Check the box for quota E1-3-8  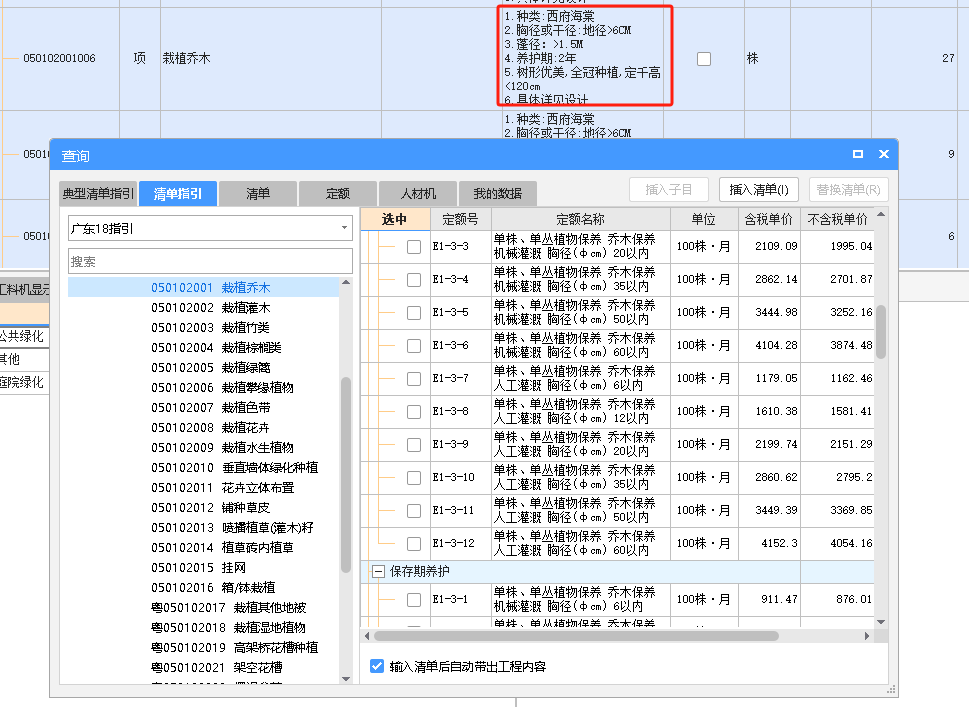[414, 412]
